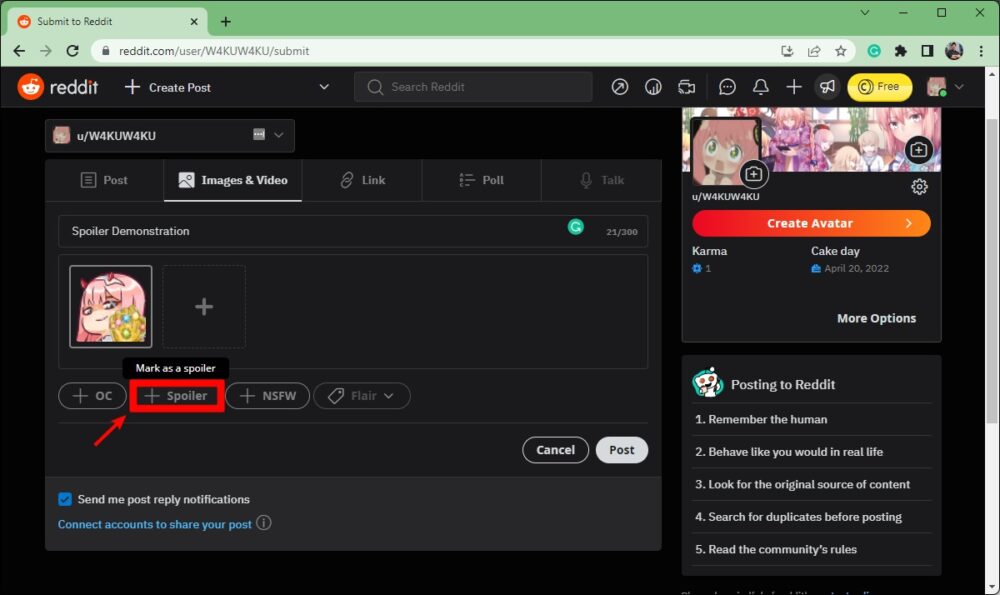Tag the post as OC
The image size is (1000, 595).
(x=92, y=395)
